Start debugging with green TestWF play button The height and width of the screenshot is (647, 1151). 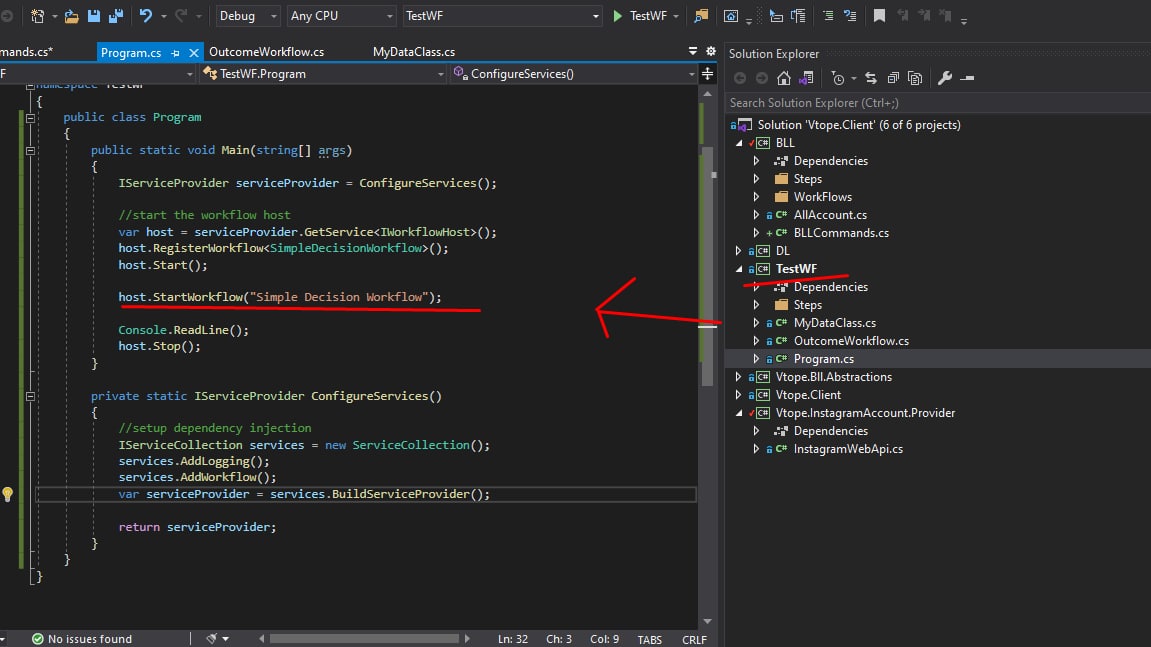point(640,15)
